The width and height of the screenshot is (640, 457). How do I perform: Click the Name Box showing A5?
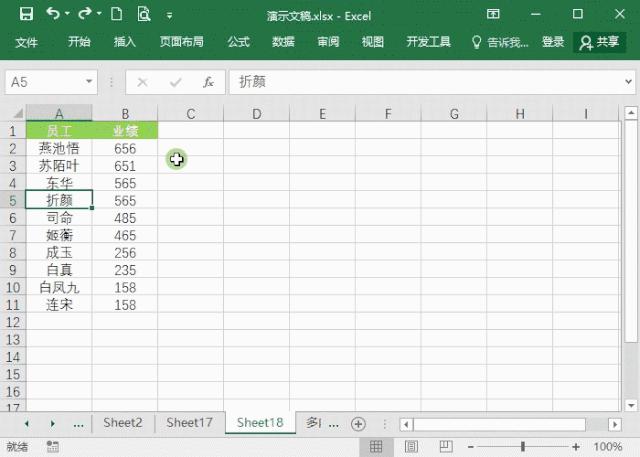click(45, 82)
